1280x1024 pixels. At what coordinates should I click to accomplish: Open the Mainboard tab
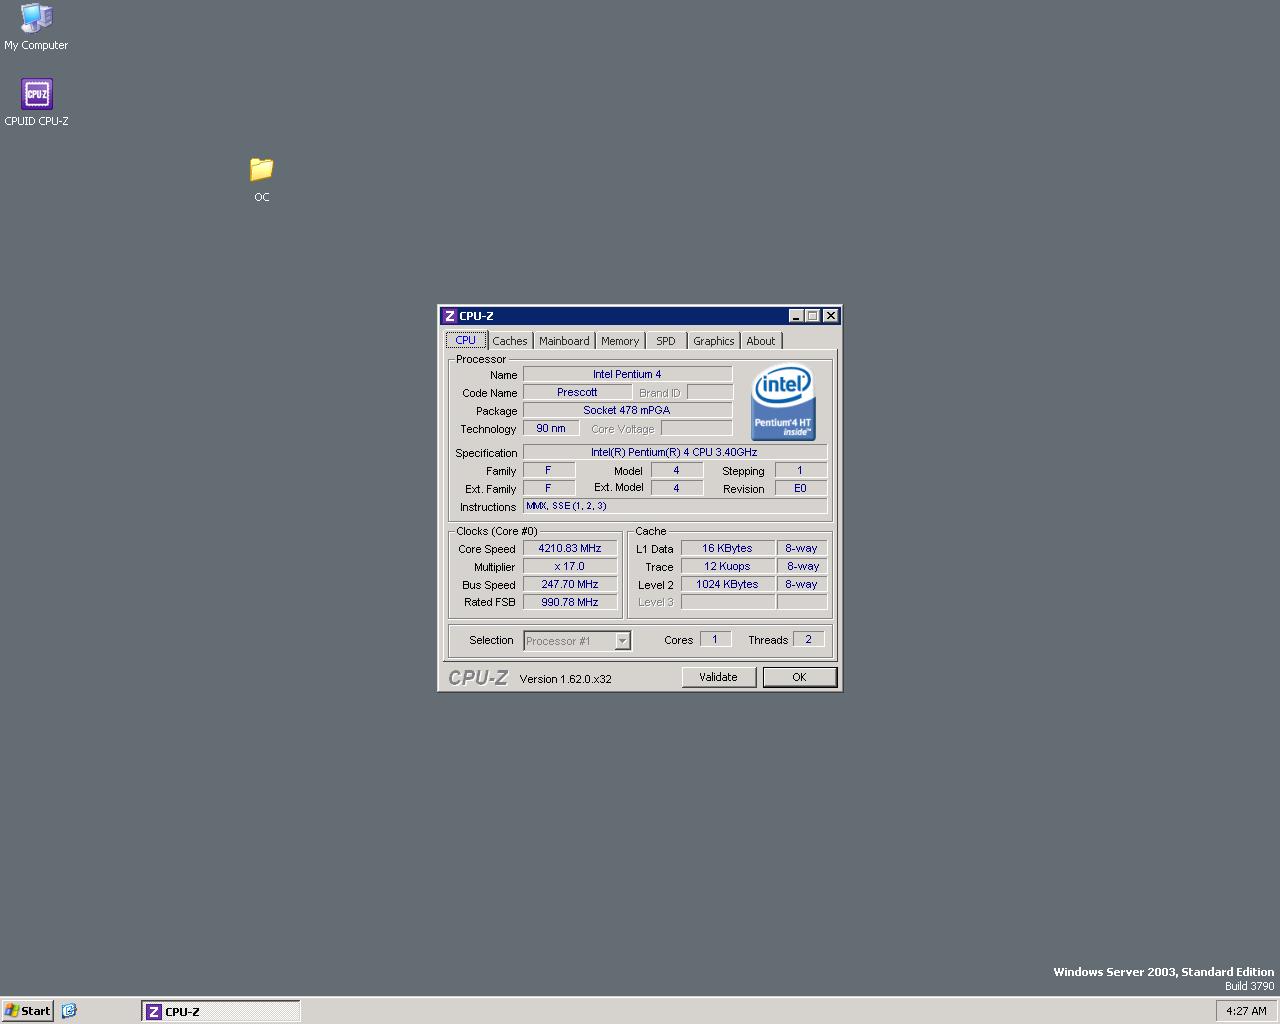(564, 341)
